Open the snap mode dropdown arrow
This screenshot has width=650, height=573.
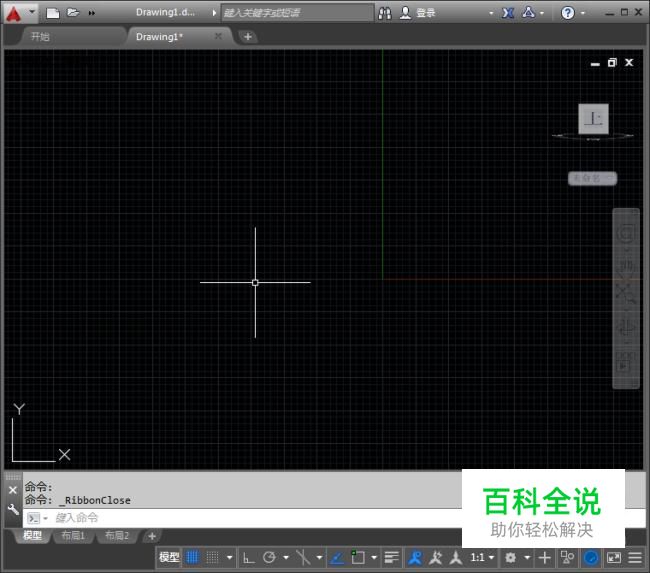tap(229, 558)
